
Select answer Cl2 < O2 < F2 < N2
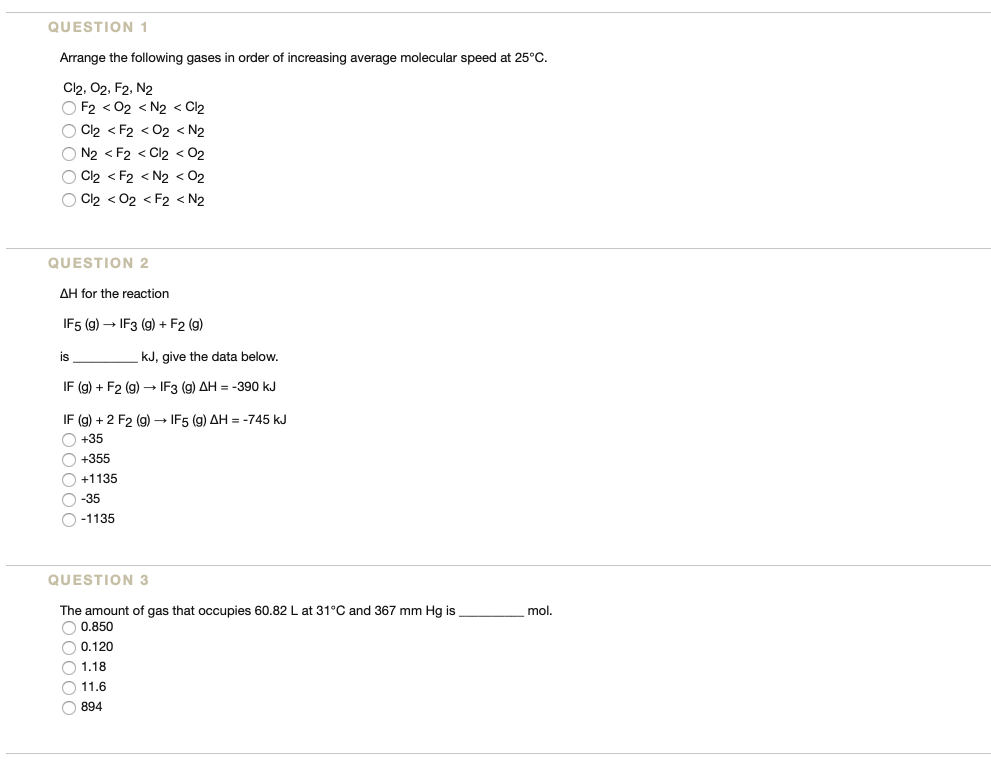68,199
